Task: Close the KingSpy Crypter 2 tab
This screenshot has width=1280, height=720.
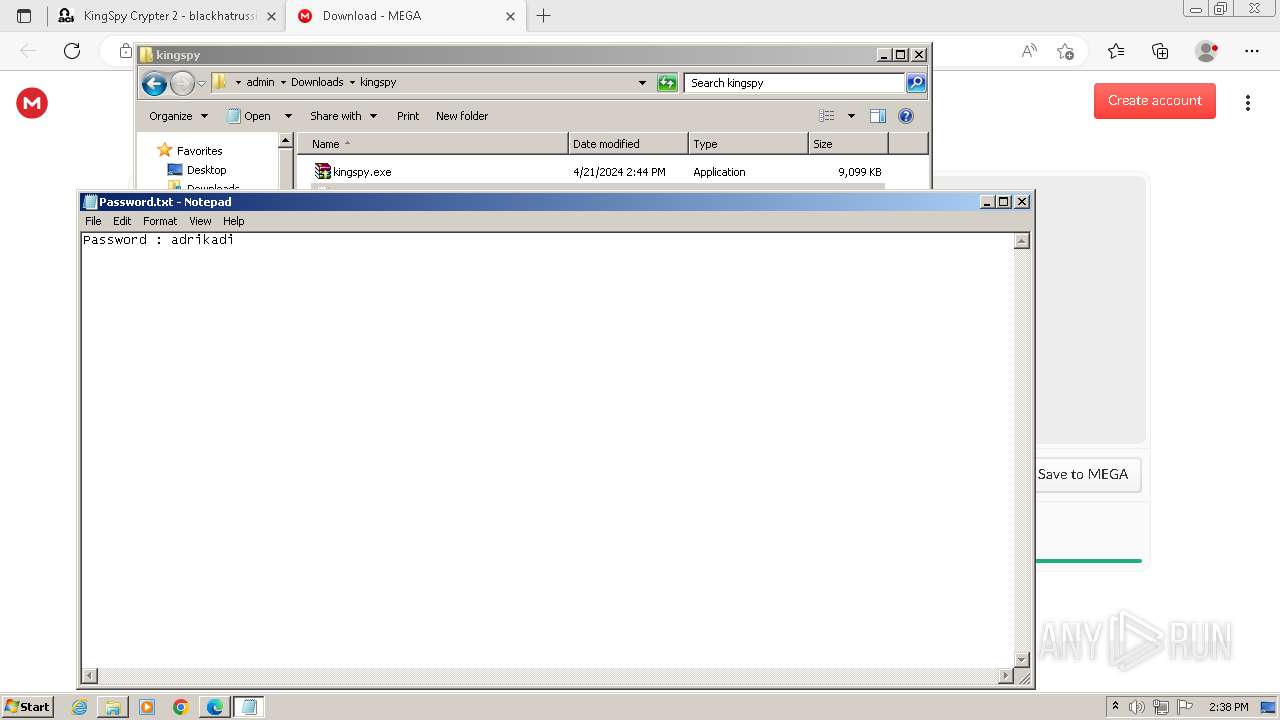Action: [x=271, y=16]
